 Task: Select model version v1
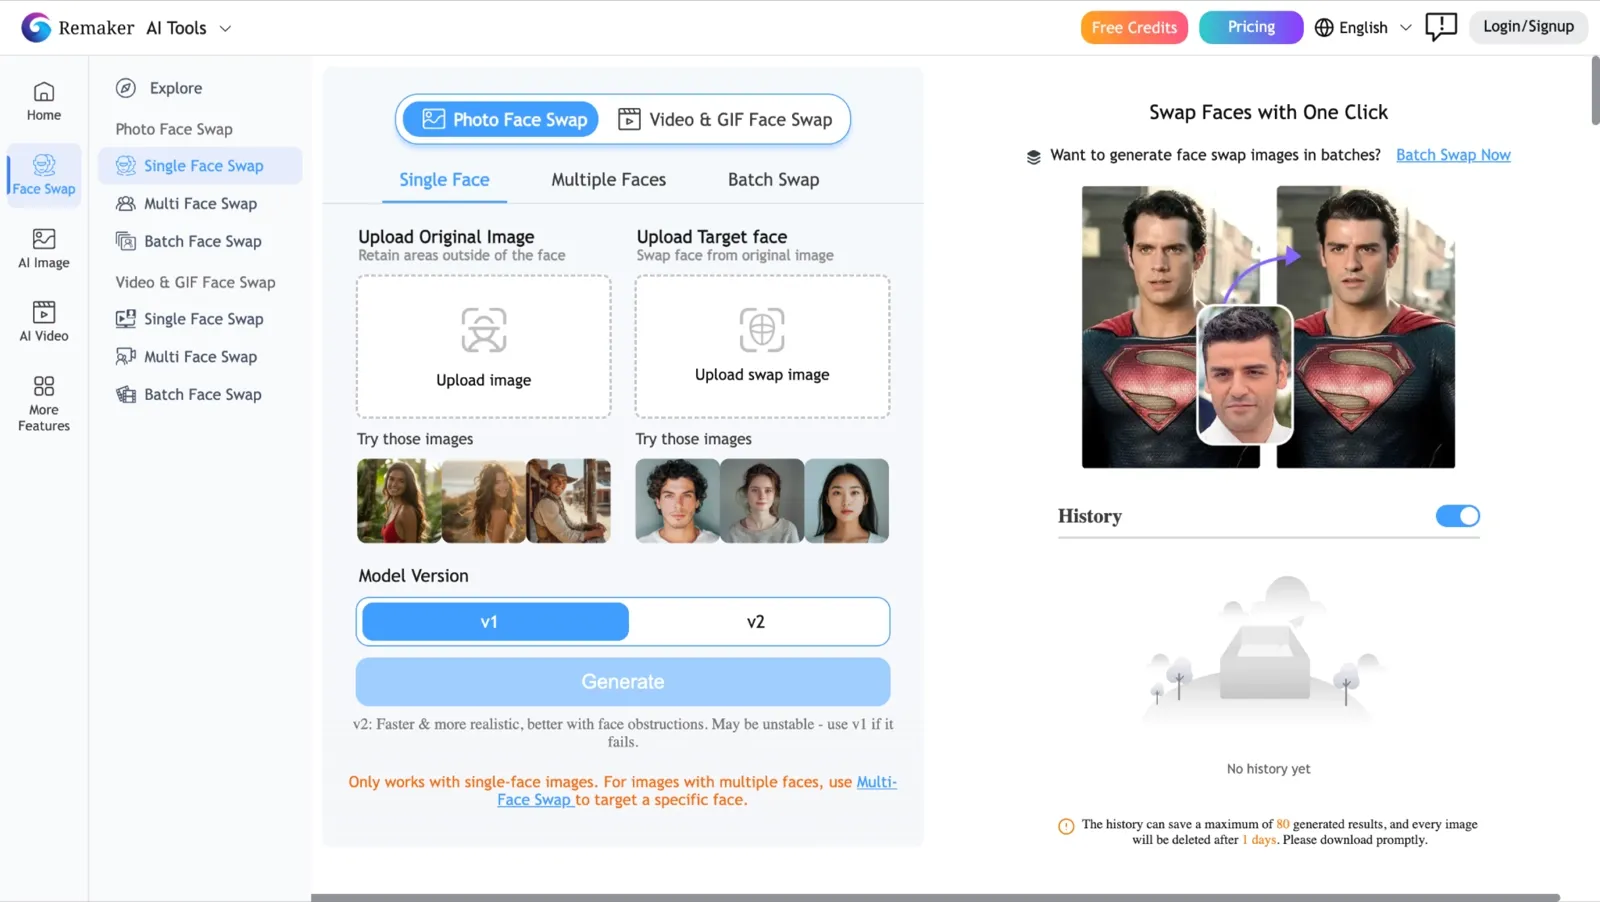click(x=495, y=622)
